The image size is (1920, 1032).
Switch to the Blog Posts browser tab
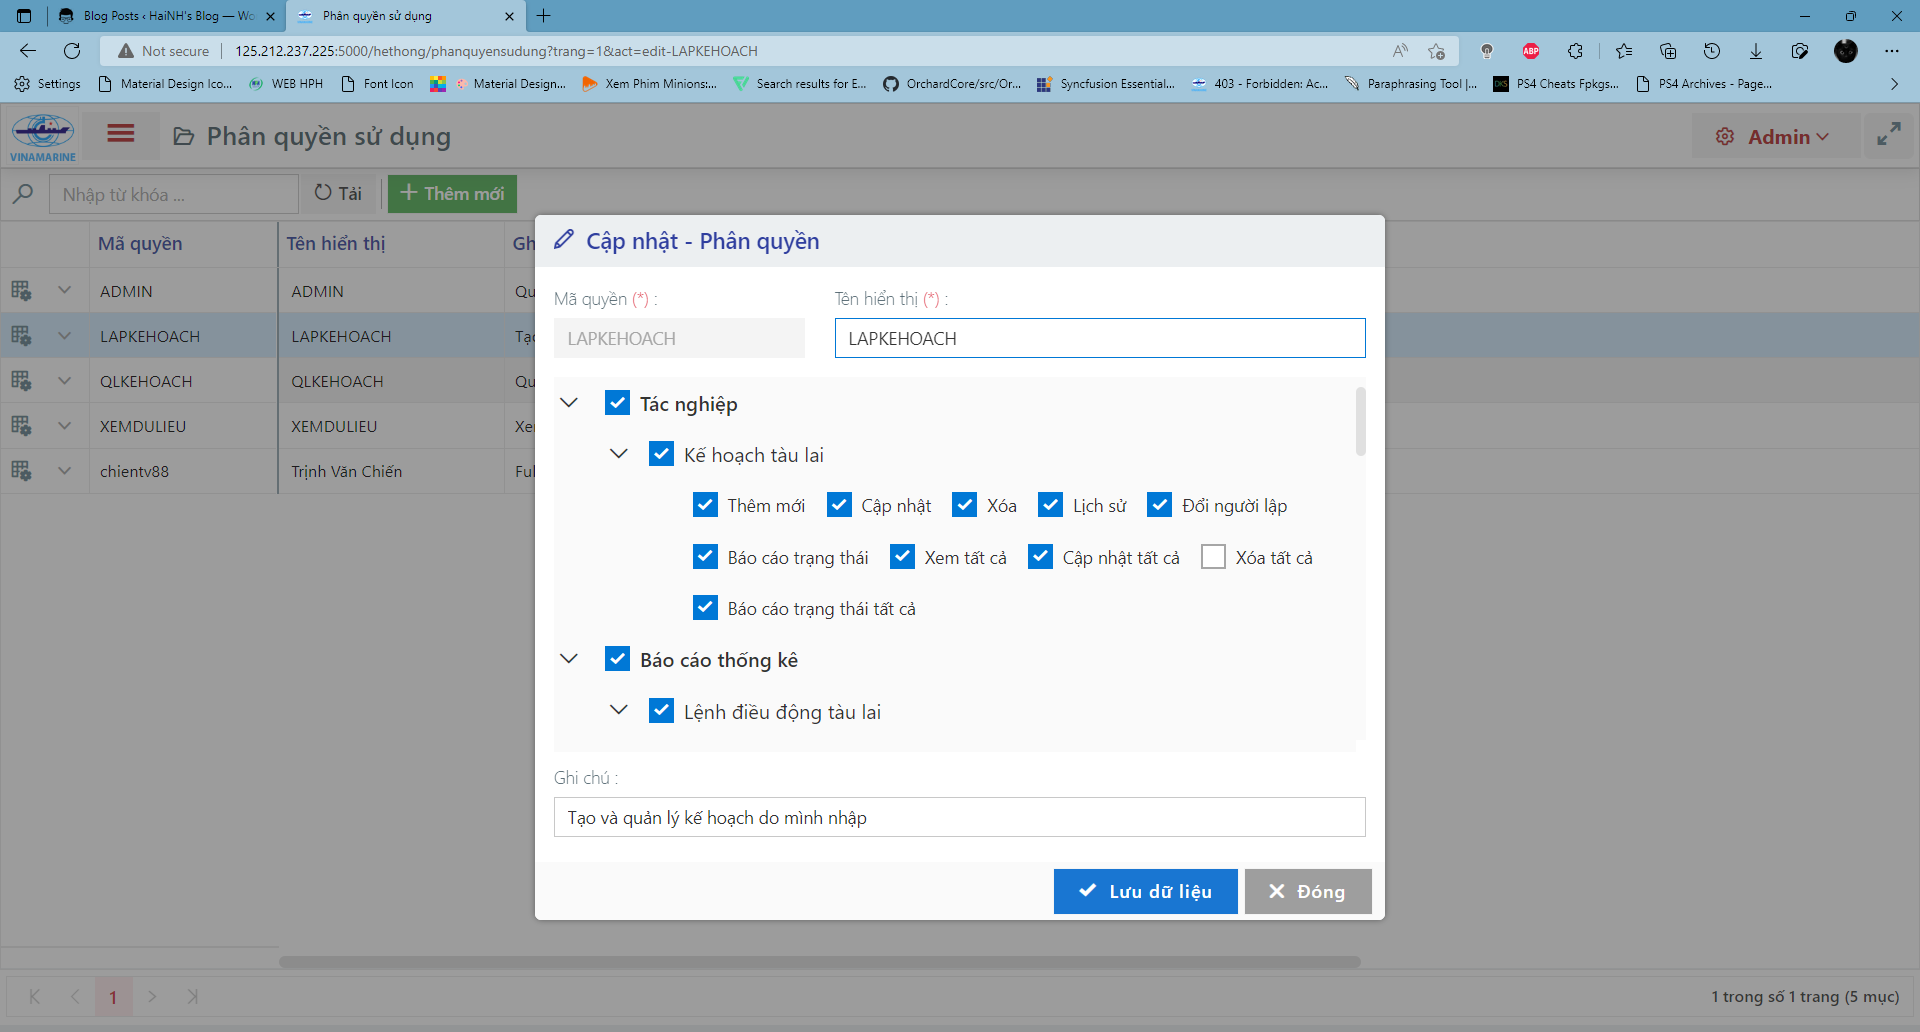click(x=165, y=16)
